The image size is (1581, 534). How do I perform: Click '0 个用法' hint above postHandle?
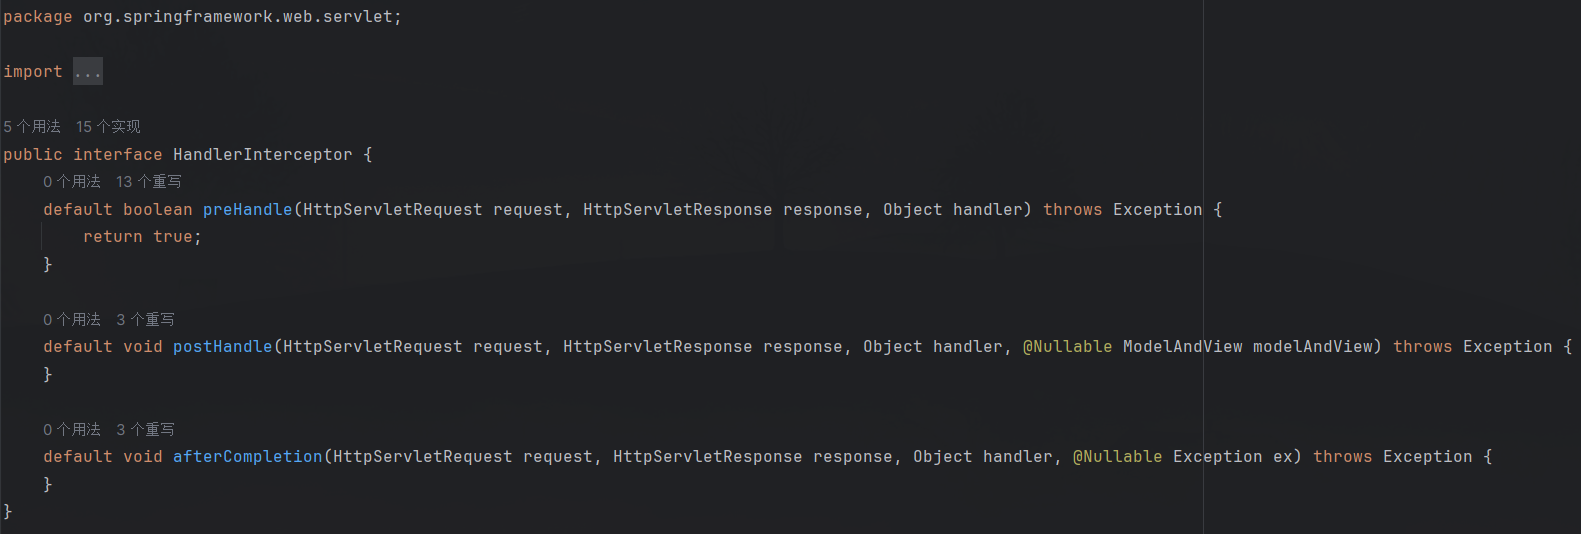pos(72,320)
